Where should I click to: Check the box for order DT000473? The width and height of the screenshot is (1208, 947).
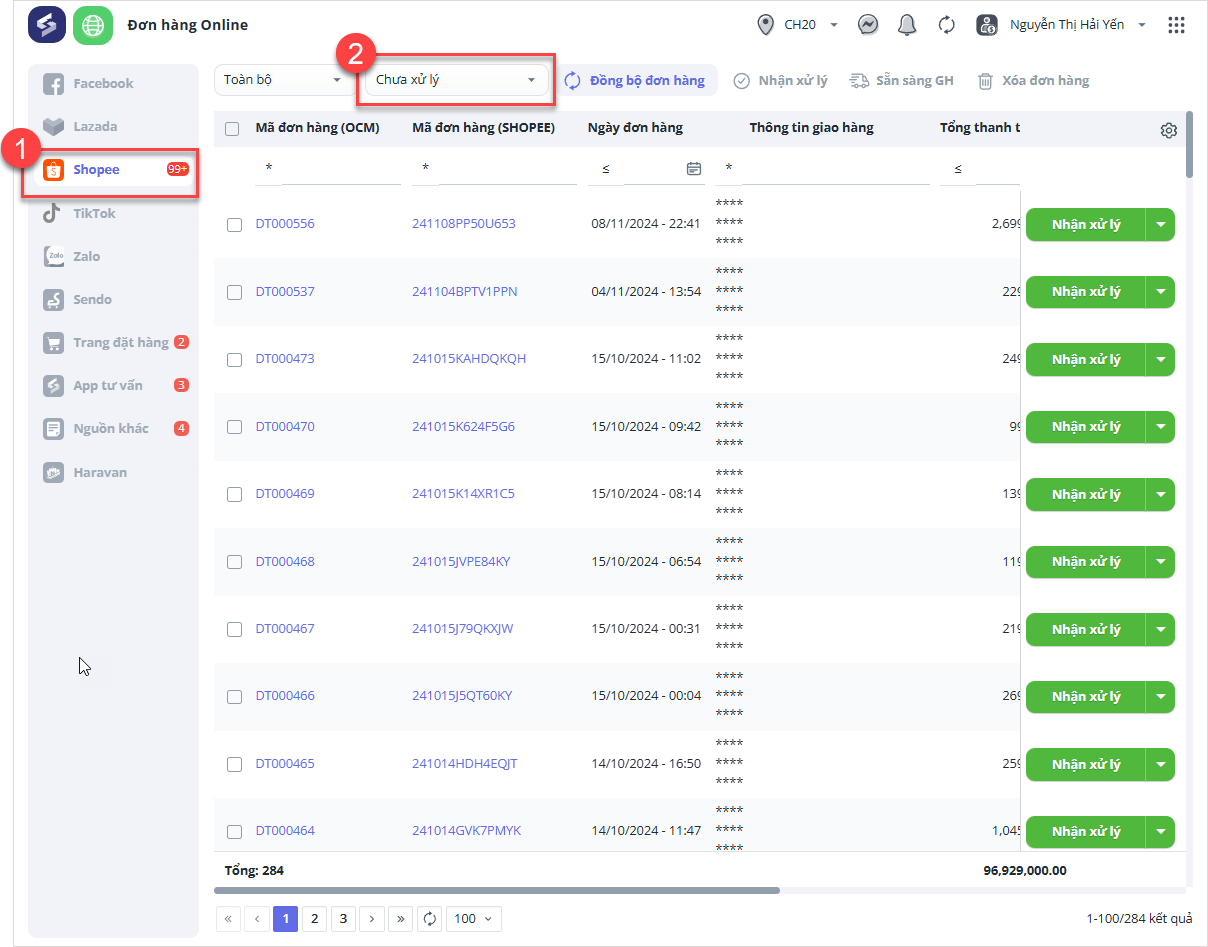coord(234,359)
